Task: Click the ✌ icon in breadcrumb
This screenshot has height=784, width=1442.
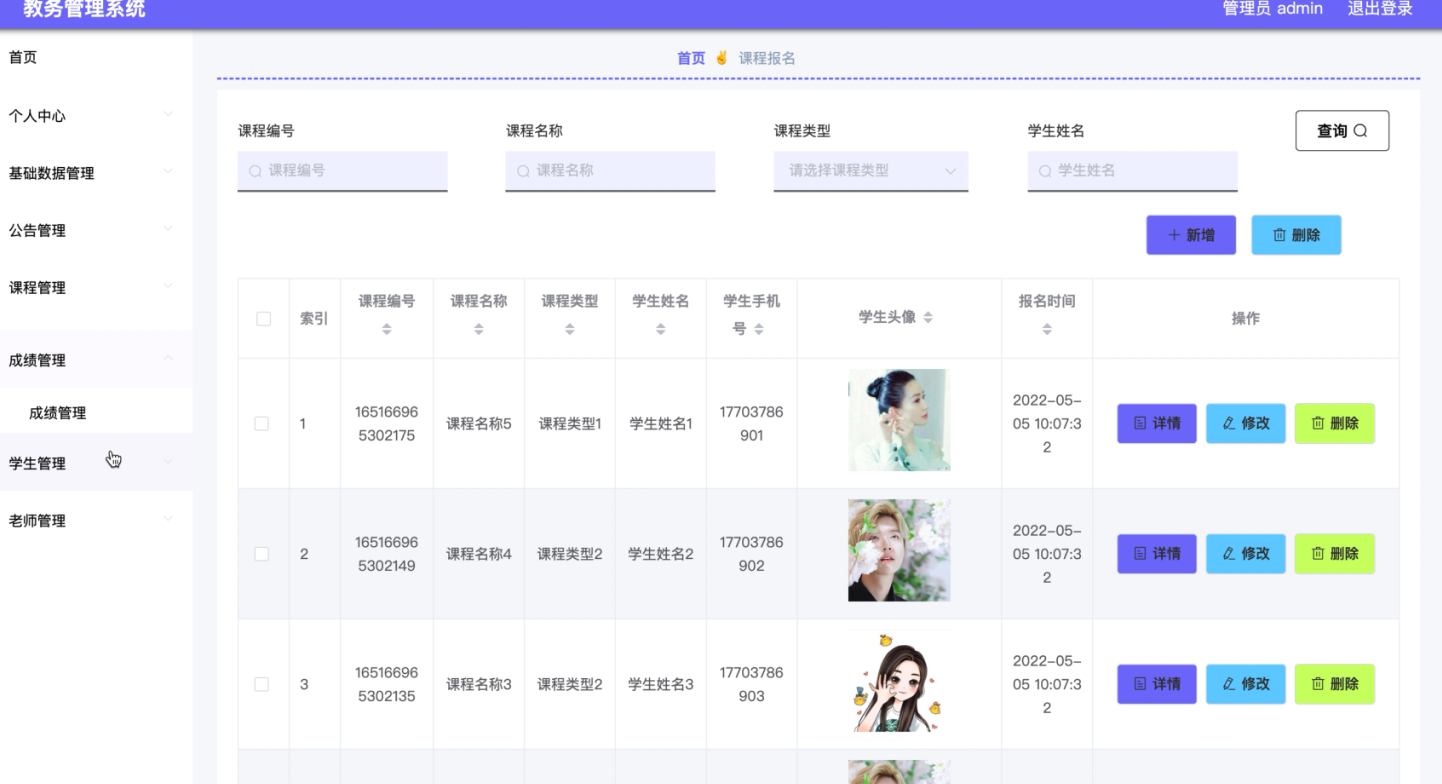Action: point(722,58)
